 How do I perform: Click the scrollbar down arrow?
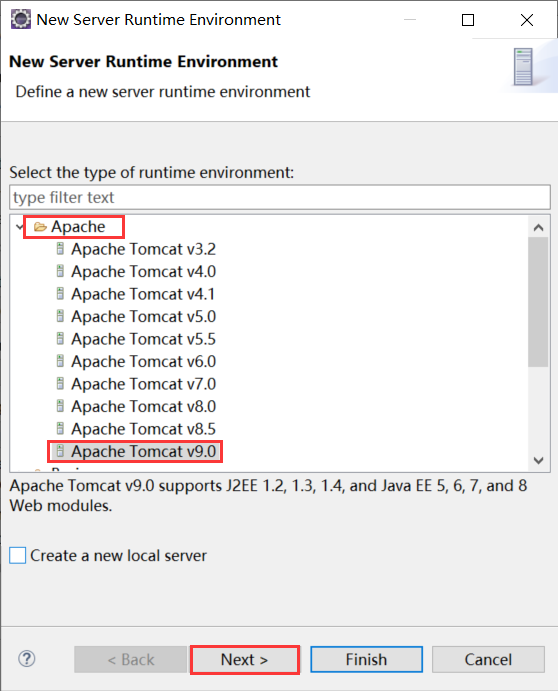538,461
